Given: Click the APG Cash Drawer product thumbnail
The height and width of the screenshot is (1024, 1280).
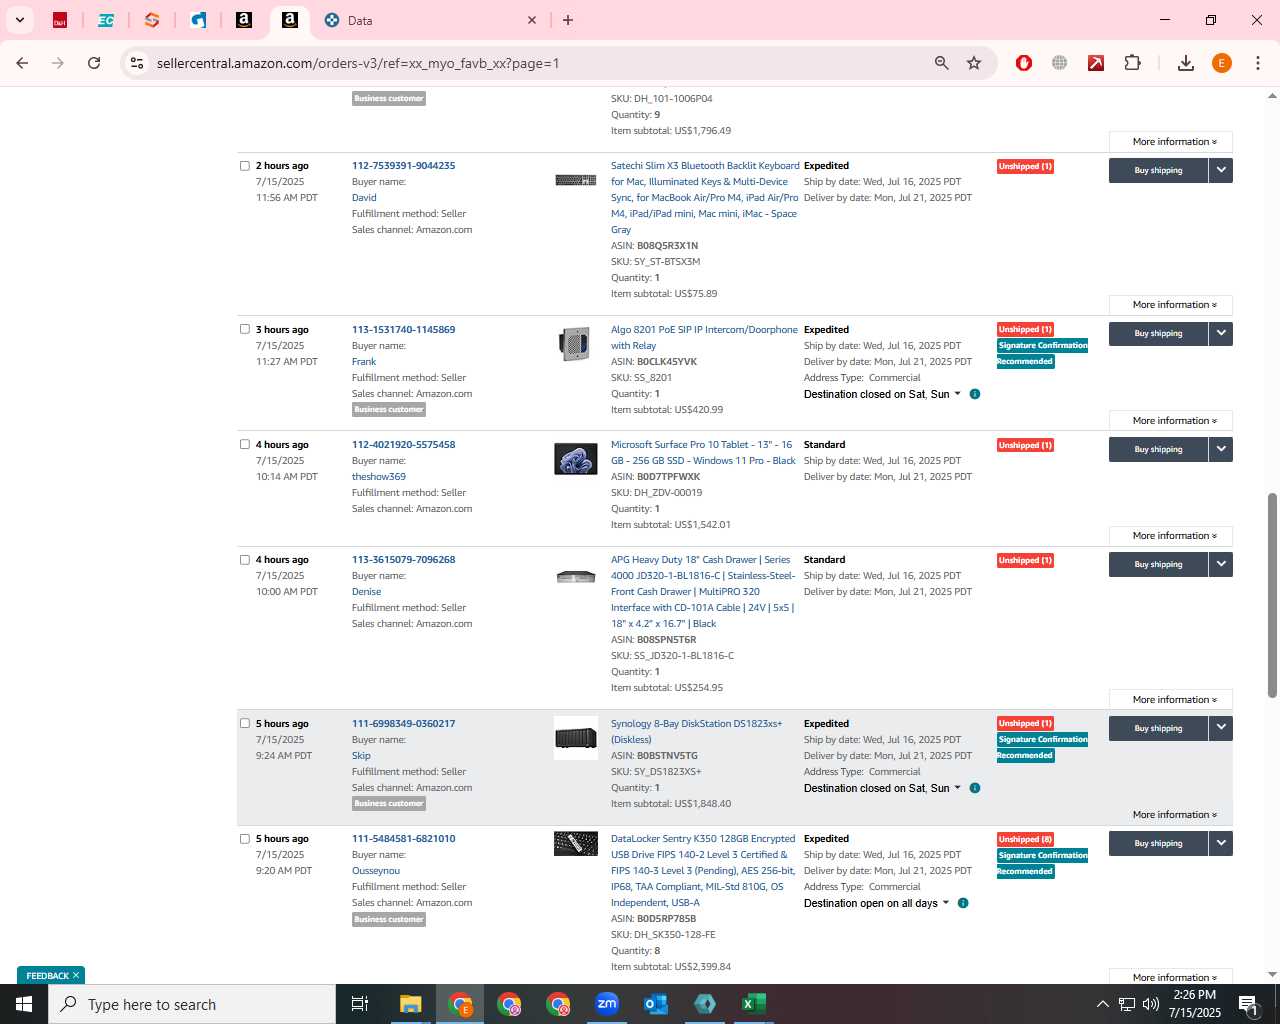Looking at the screenshot, I should pyautogui.click(x=576, y=577).
